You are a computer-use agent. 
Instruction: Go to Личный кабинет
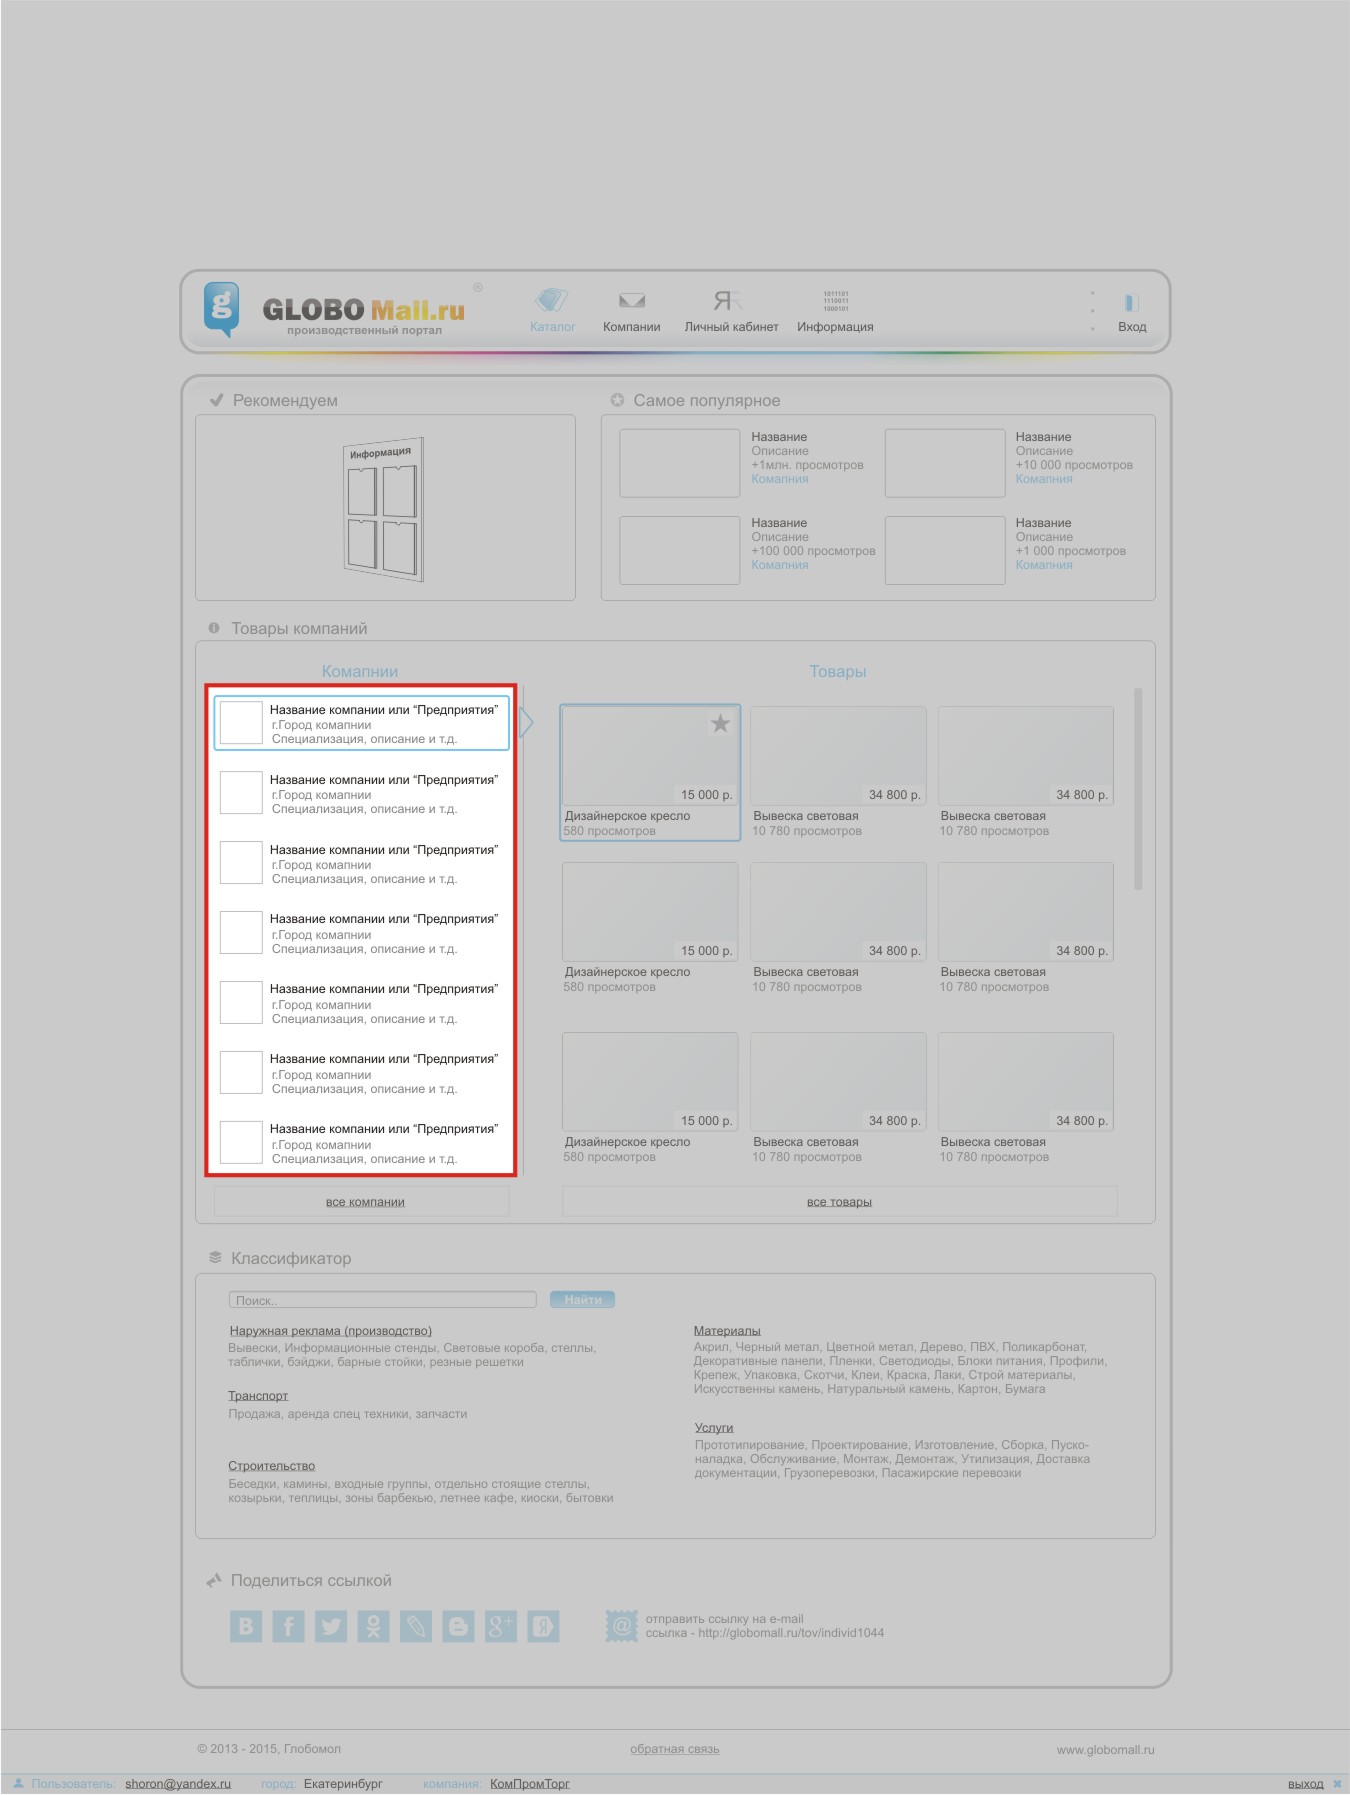tap(730, 312)
